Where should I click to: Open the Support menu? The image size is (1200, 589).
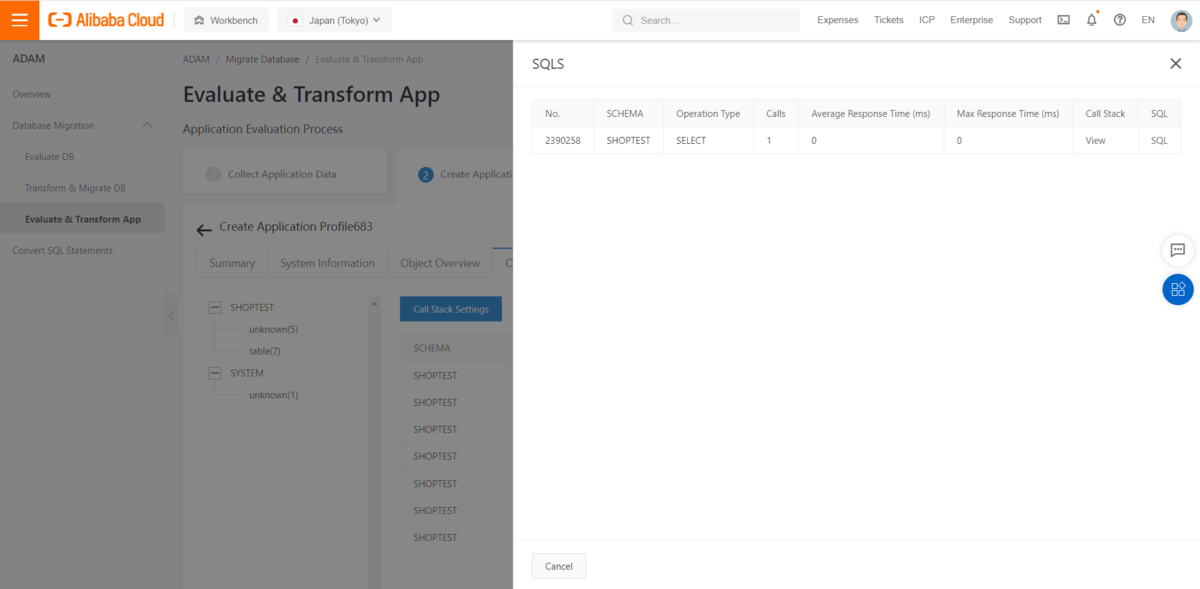[x=1025, y=20]
